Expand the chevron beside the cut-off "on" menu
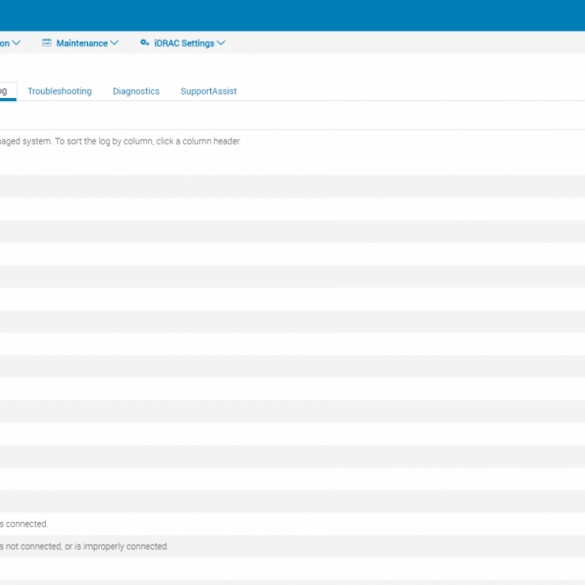 [x=16, y=43]
